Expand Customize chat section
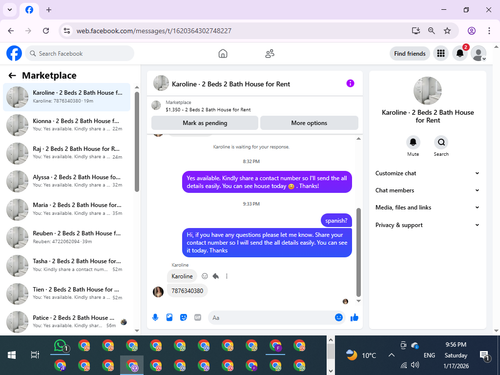500x375 pixels. (427, 173)
